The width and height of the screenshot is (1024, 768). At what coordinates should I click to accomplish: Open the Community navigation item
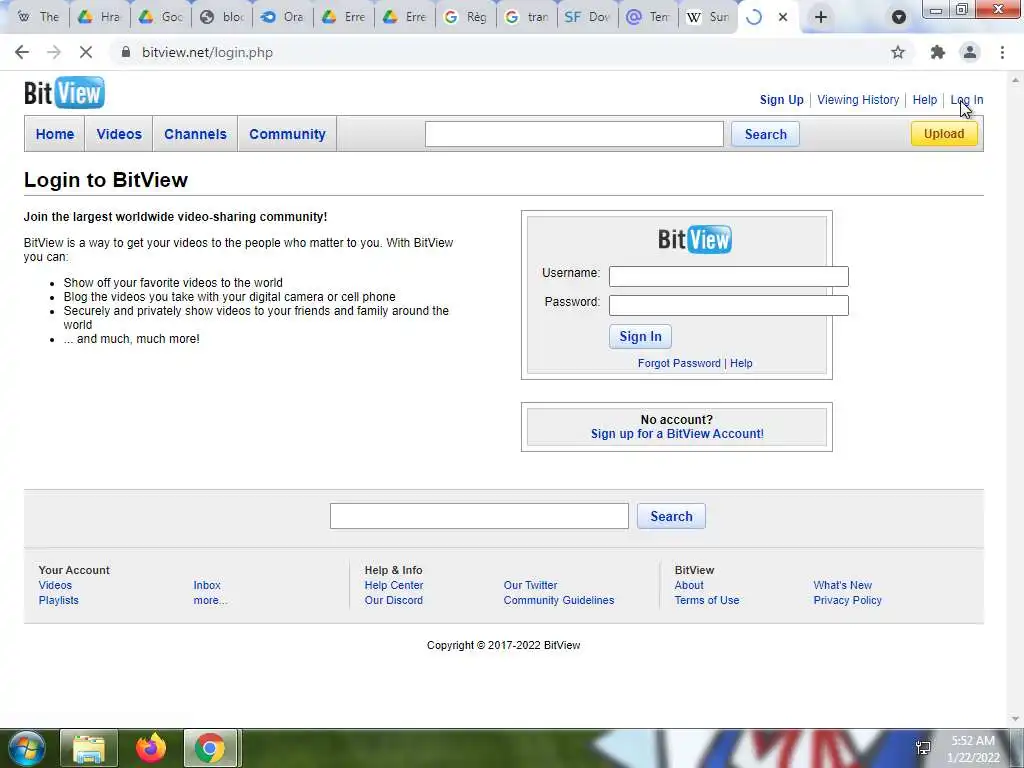click(x=287, y=134)
